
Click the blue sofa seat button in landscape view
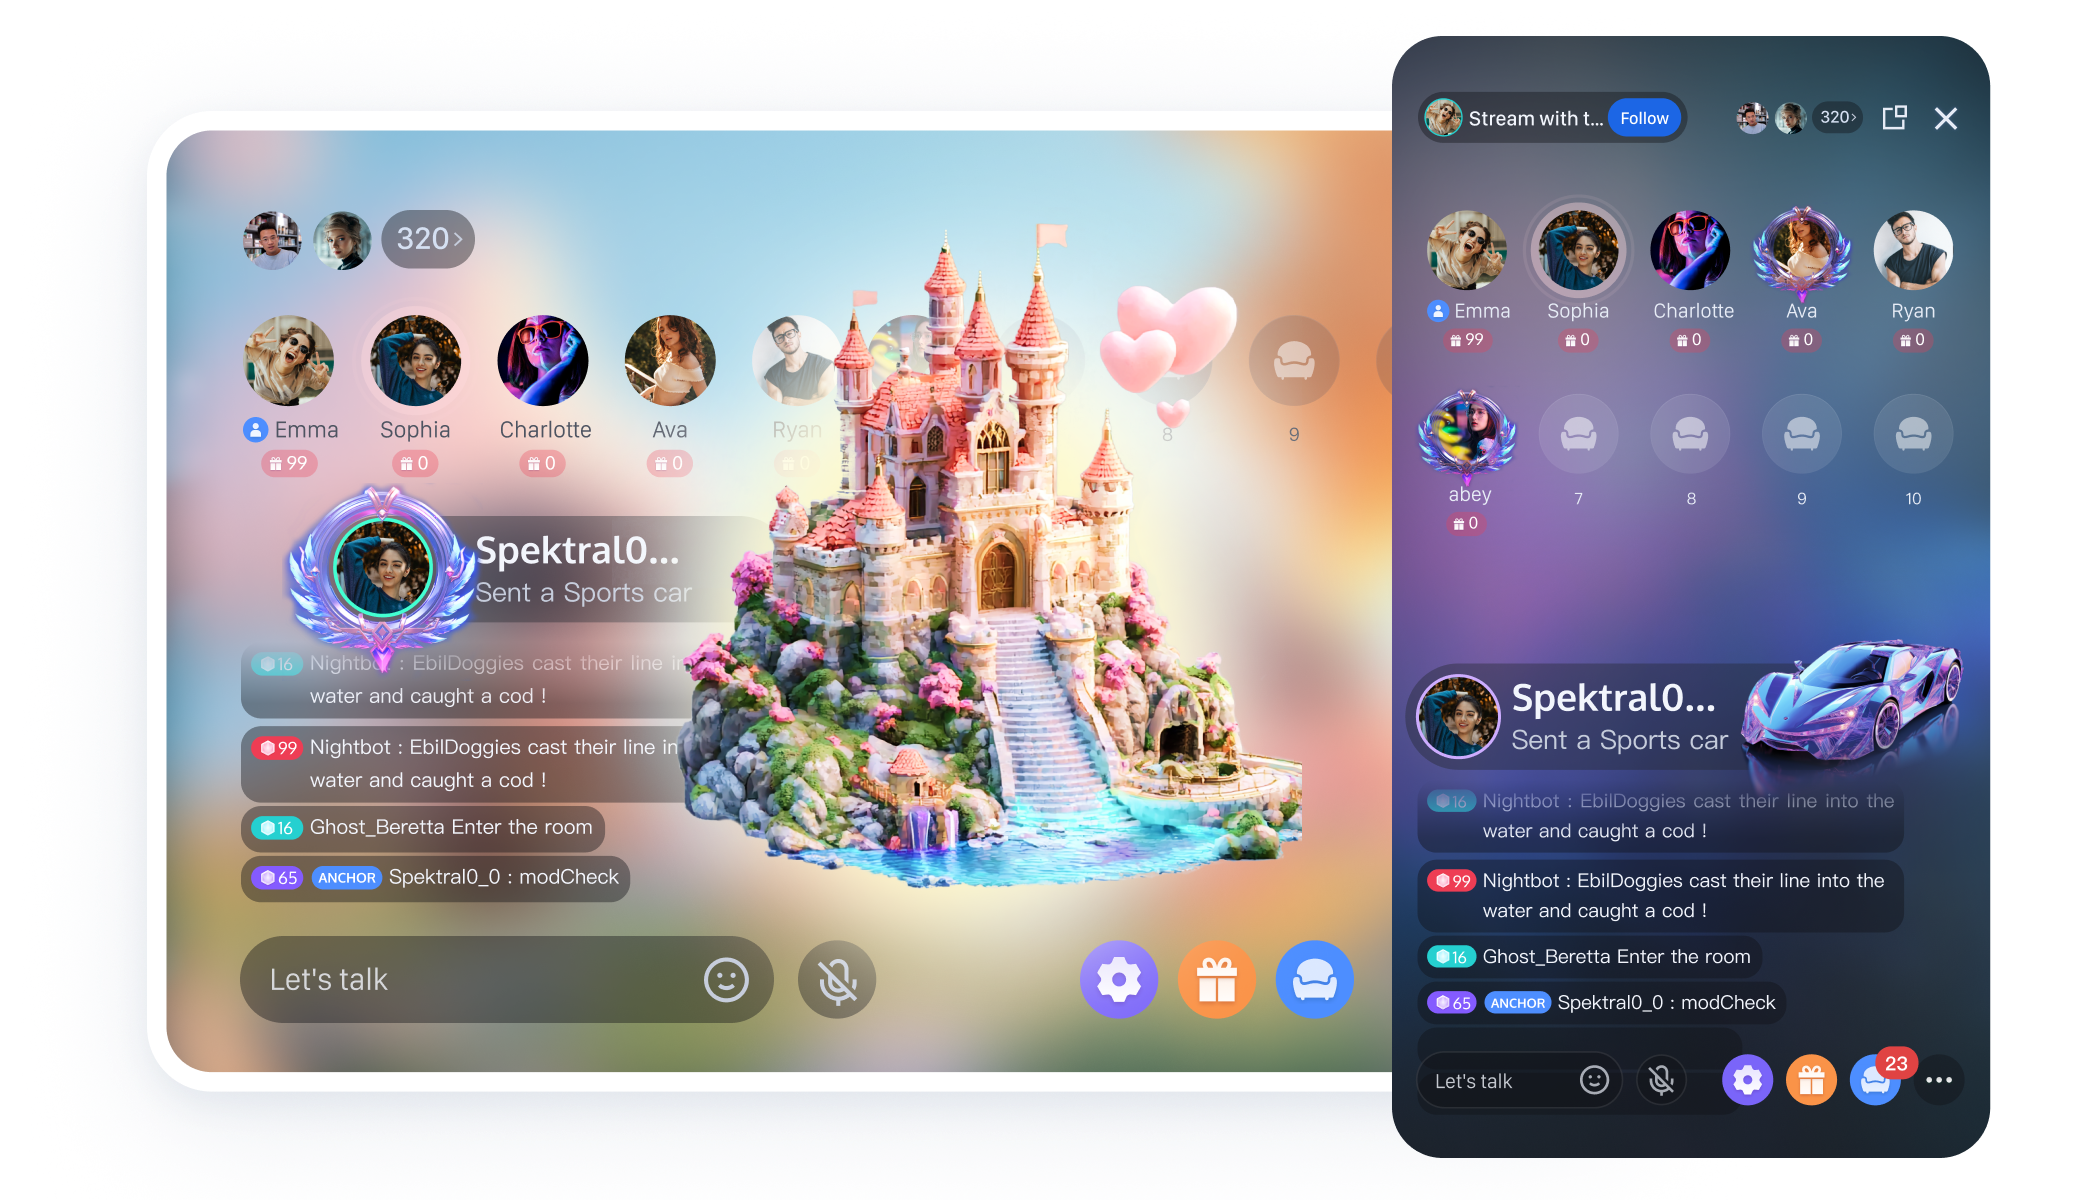tap(1314, 979)
